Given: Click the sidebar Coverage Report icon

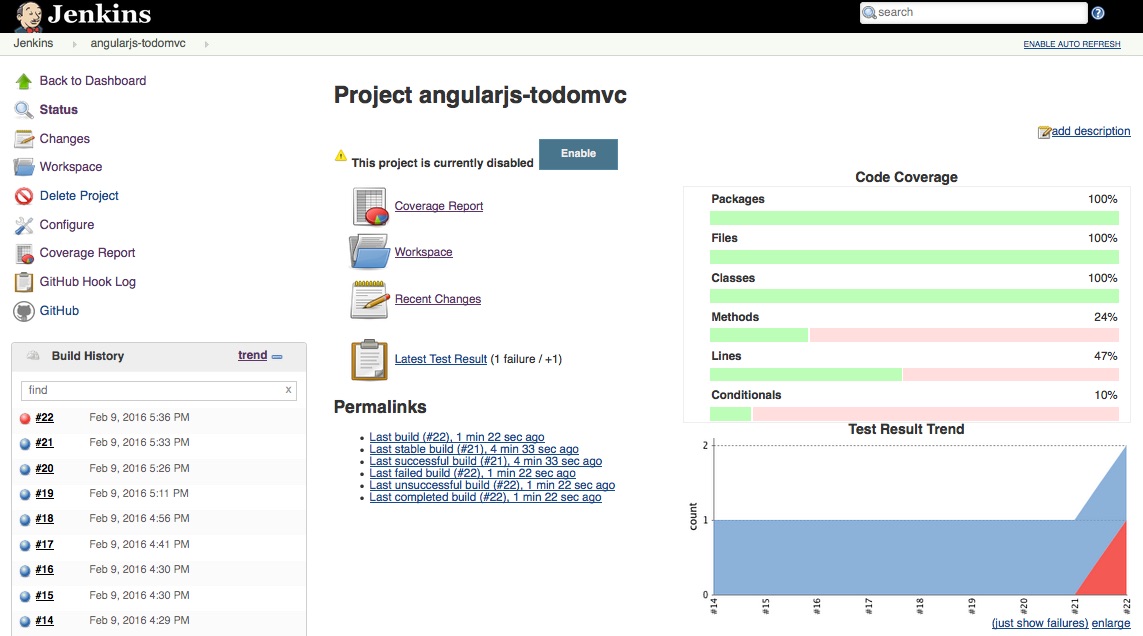Looking at the screenshot, I should (23, 253).
